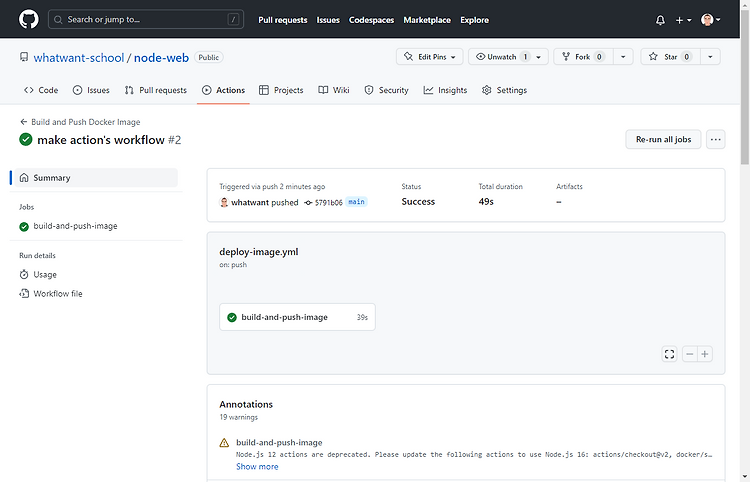Click the Star repository button
The image size is (750, 482).
pyautogui.click(x=671, y=57)
